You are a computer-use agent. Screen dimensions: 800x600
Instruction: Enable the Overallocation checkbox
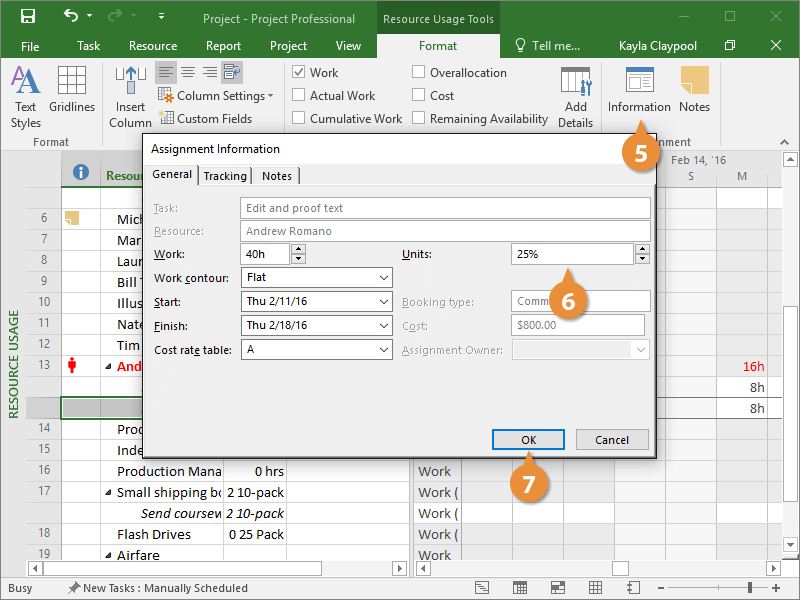(419, 73)
